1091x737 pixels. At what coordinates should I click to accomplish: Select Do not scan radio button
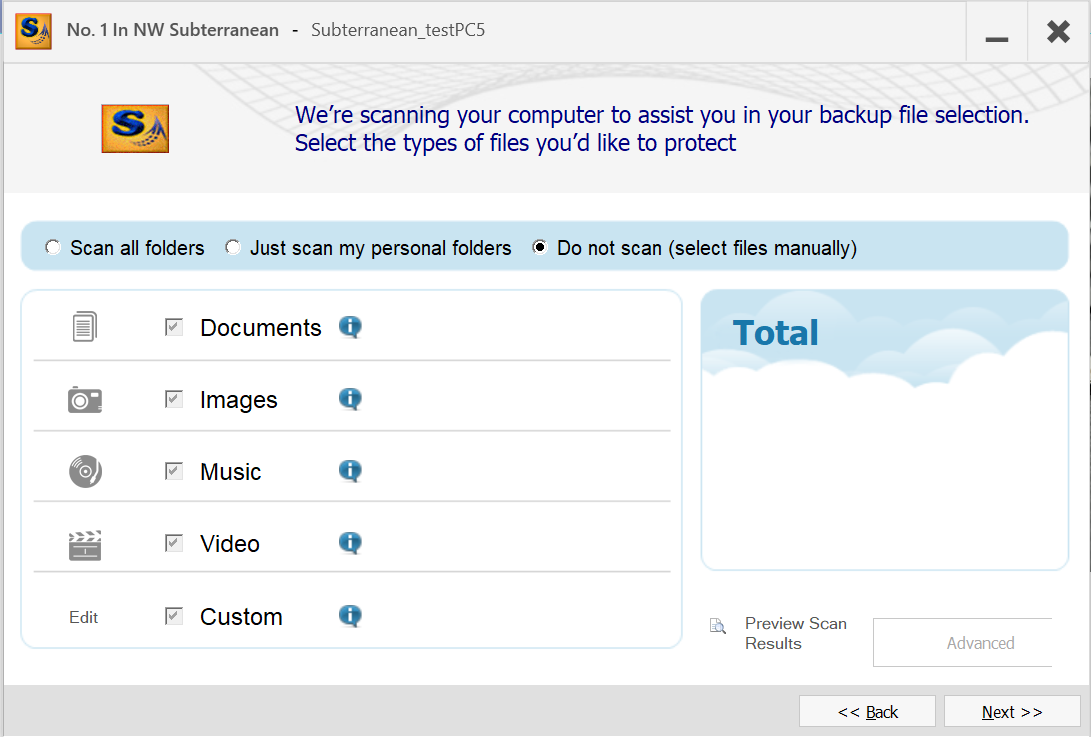point(540,247)
